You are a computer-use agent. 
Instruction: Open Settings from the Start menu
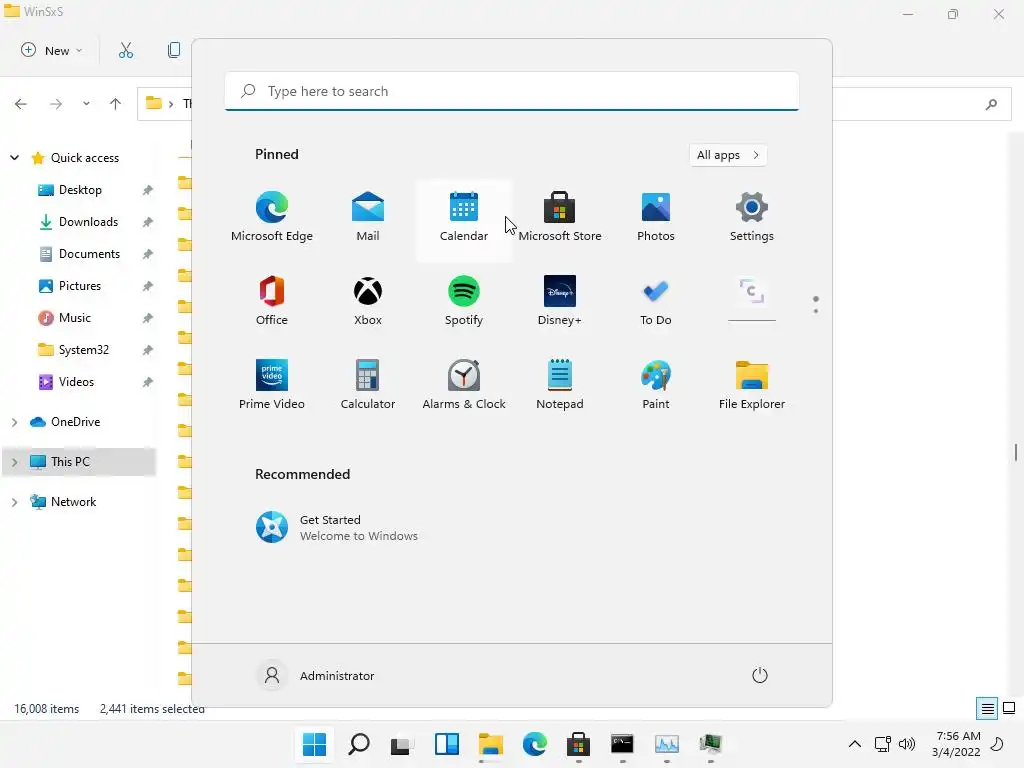752,217
